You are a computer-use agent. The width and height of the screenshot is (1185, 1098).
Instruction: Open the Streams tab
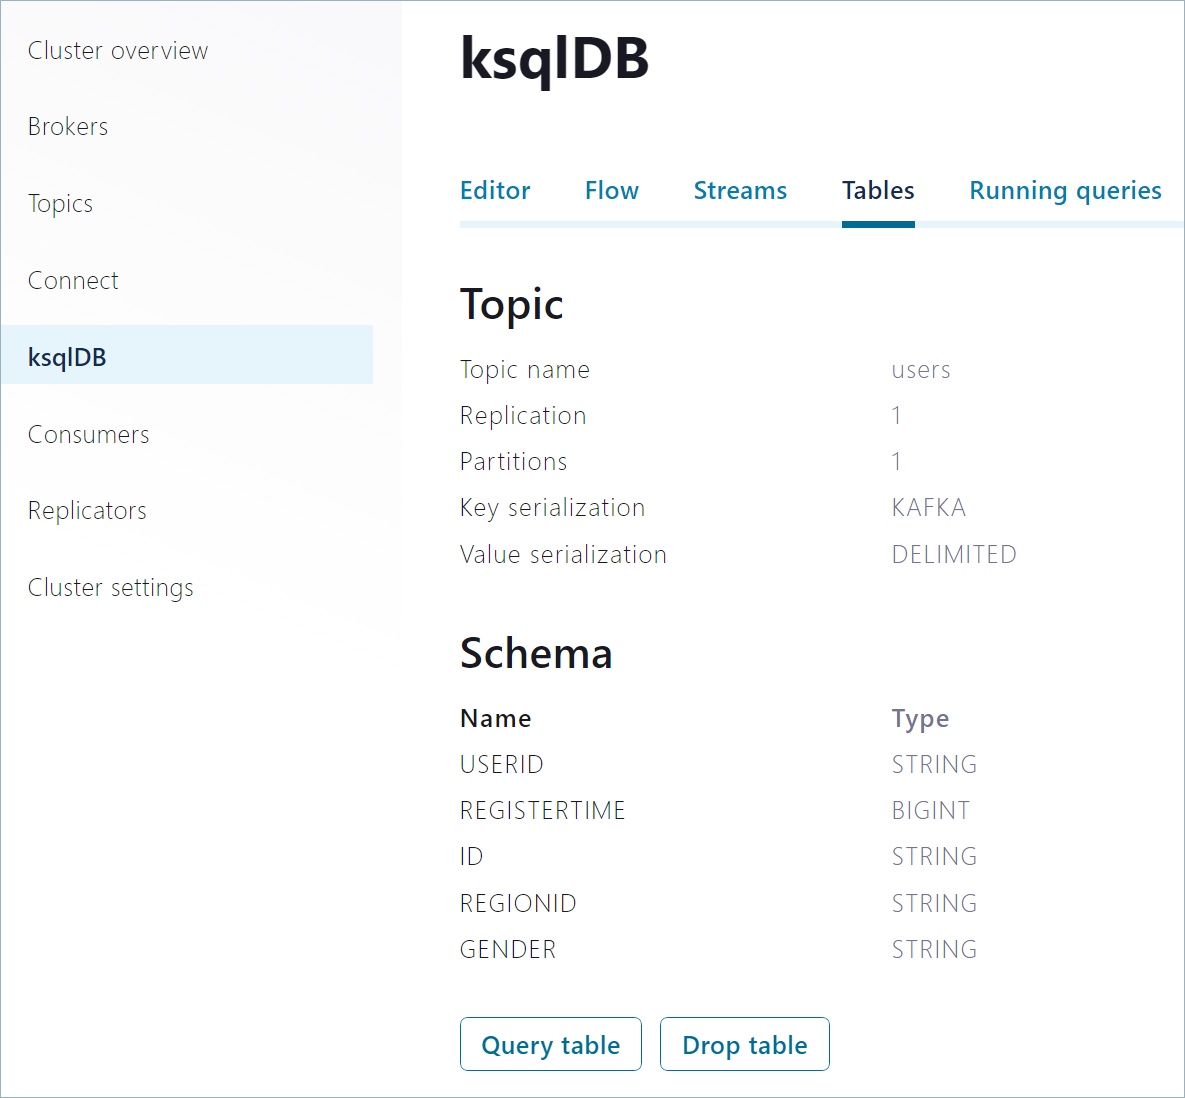point(740,191)
